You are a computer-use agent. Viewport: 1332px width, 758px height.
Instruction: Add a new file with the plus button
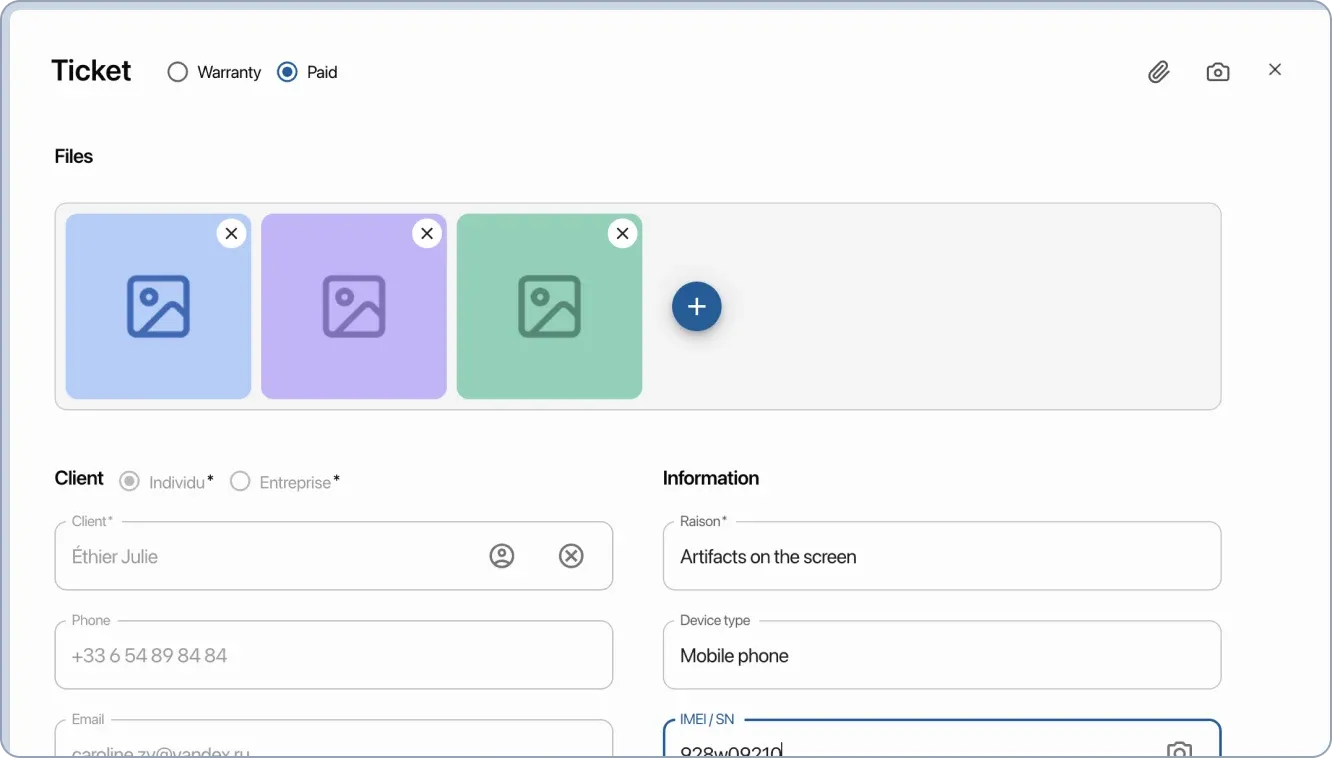pyautogui.click(x=696, y=306)
